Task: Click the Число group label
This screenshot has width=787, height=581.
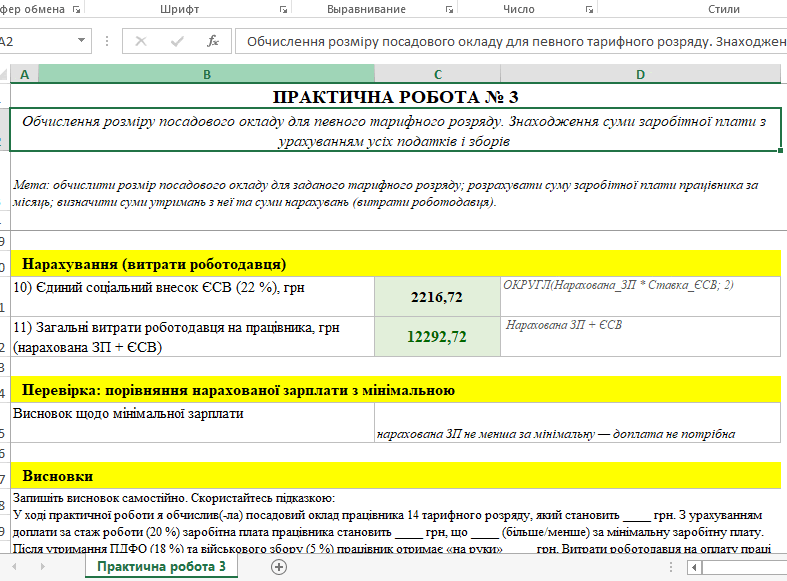Action: coord(518,9)
